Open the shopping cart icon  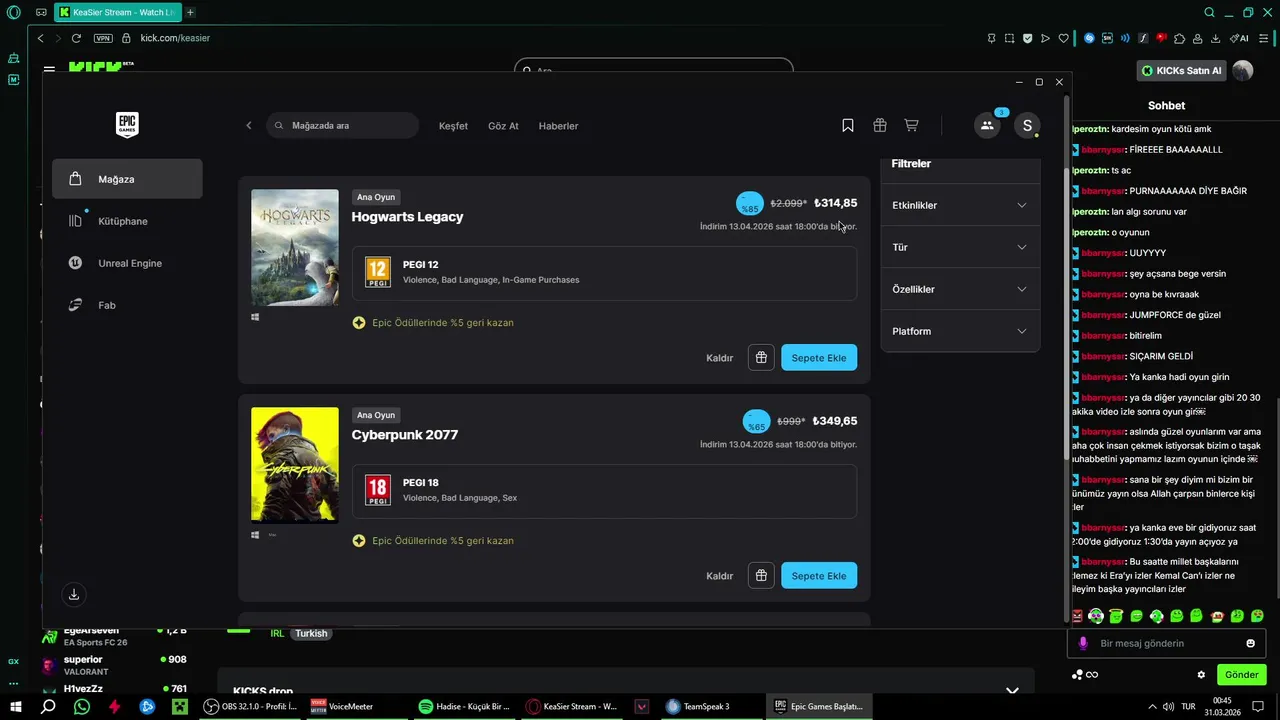tap(911, 125)
